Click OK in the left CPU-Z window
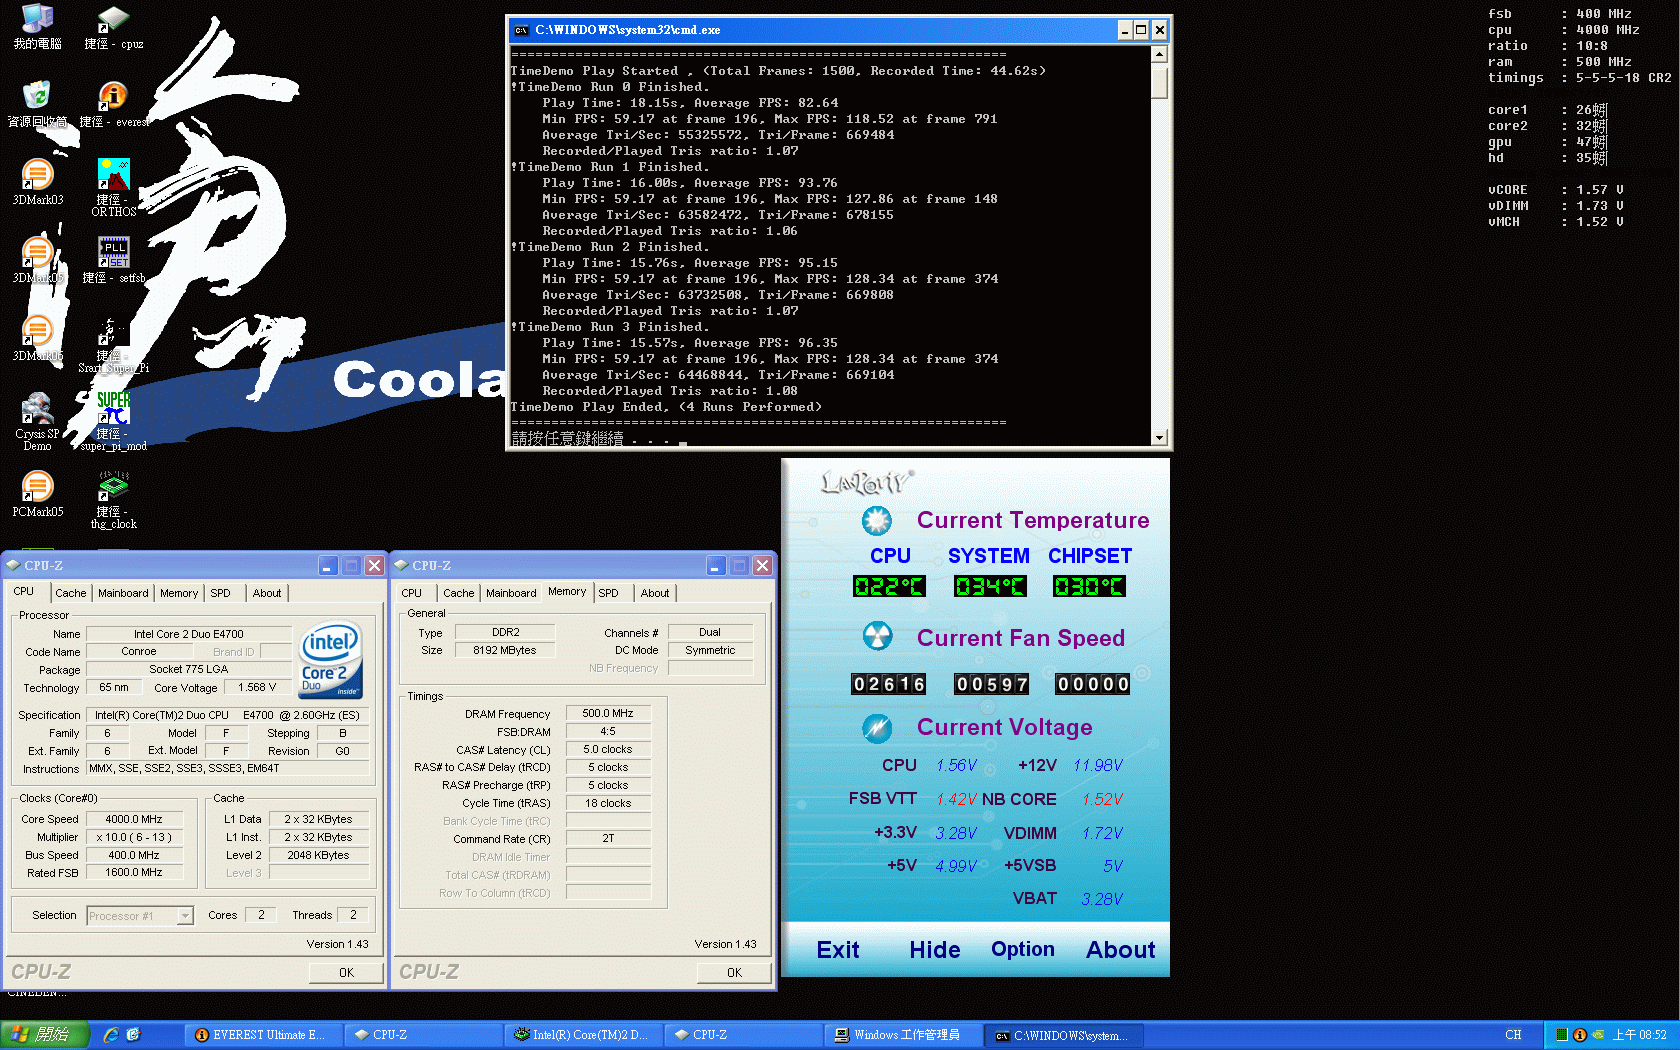Image resolution: width=1680 pixels, height=1050 pixels. (x=346, y=972)
